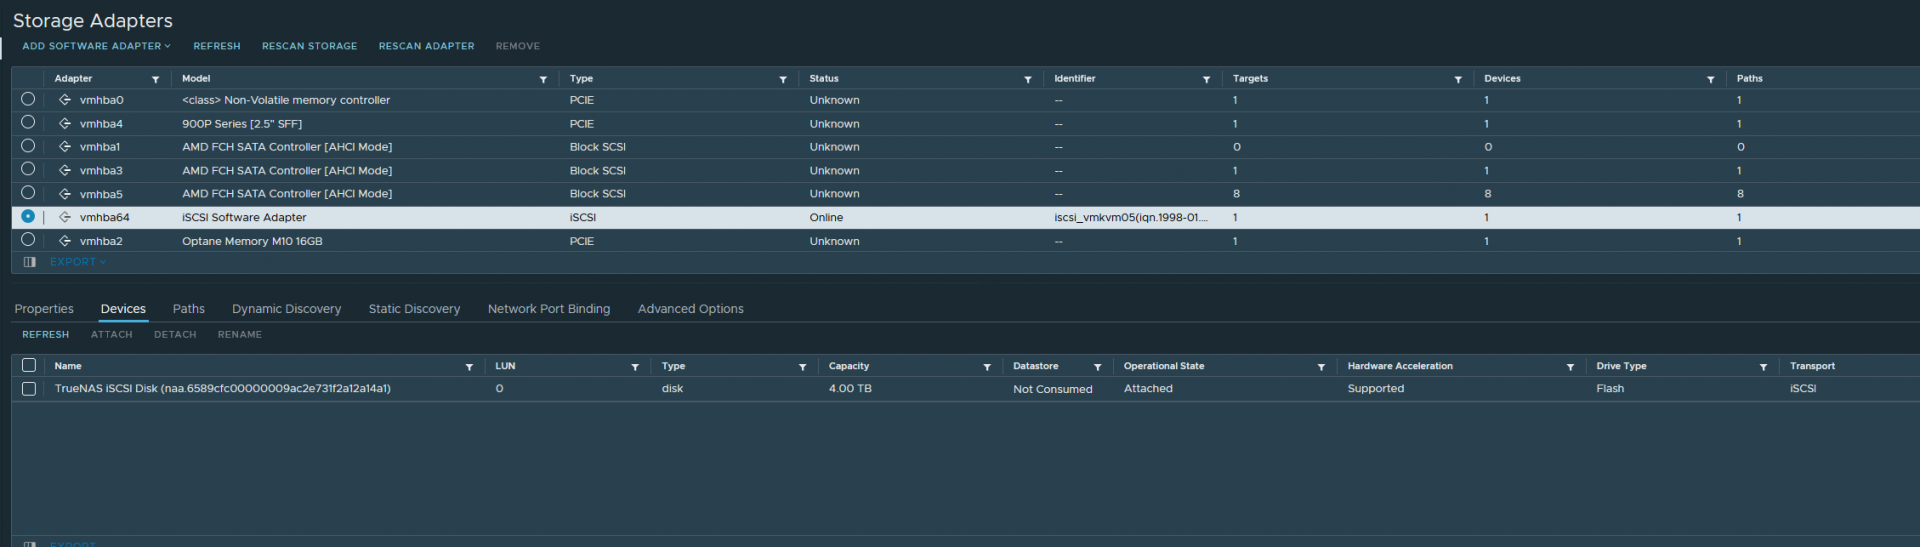Select vmhba64 iSCSI adapter radio button
Viewport: 1920px width, 547px height.
[28, 216]
